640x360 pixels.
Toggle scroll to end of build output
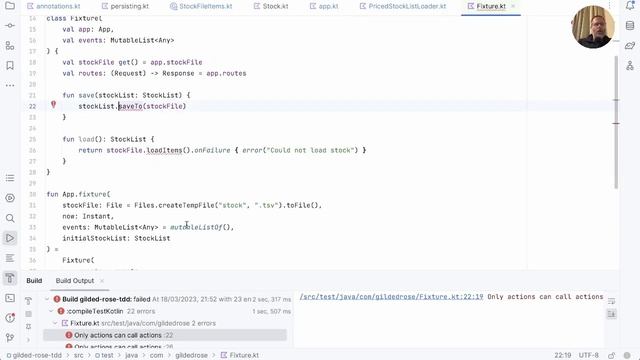(611, 314)
